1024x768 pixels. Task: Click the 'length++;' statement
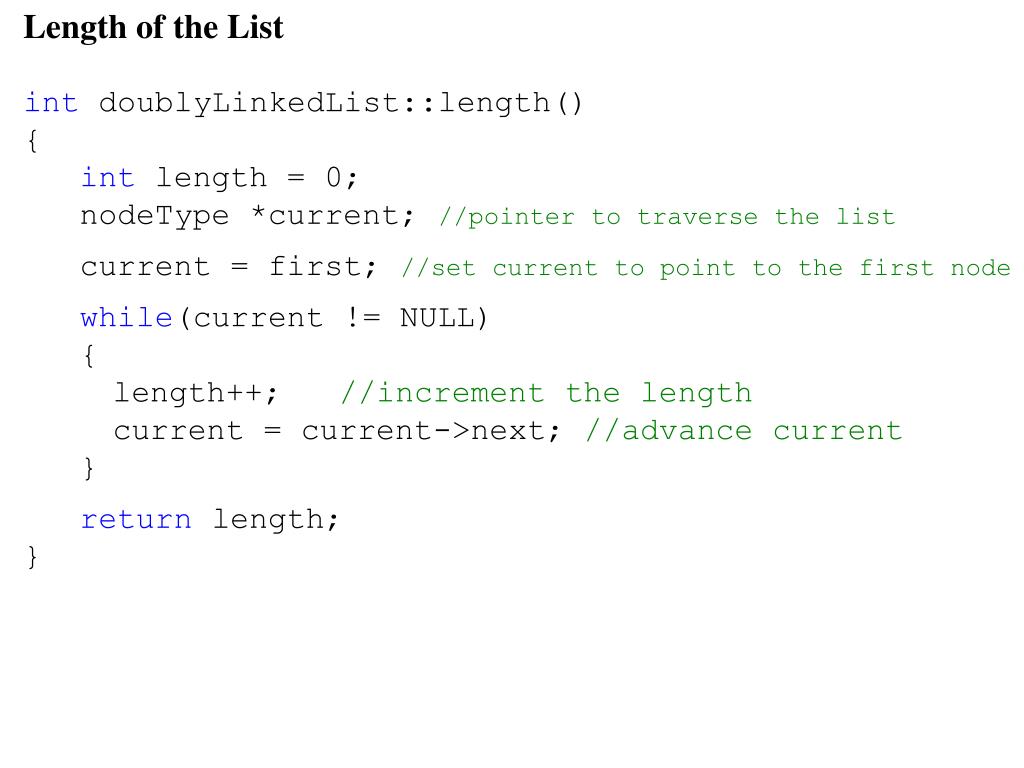pyautogui.click(x=196, y=393)
